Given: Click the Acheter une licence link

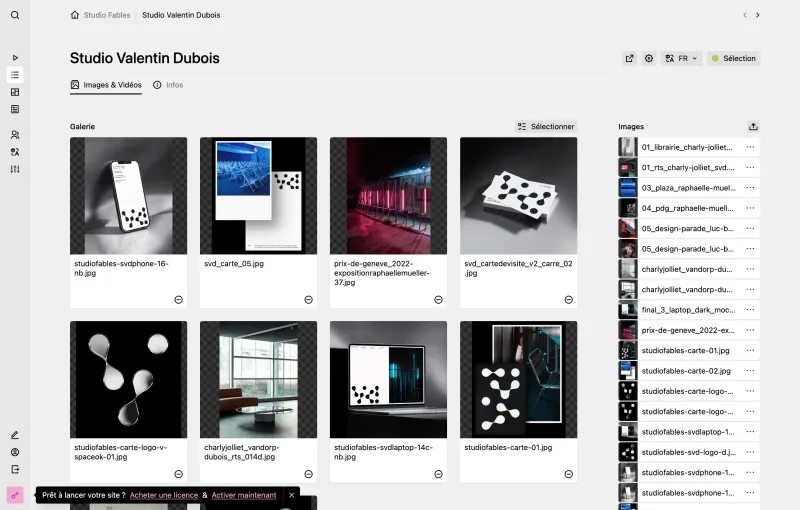Looking at the screenshot, I should pyautogui.click(x=164, y=495).
